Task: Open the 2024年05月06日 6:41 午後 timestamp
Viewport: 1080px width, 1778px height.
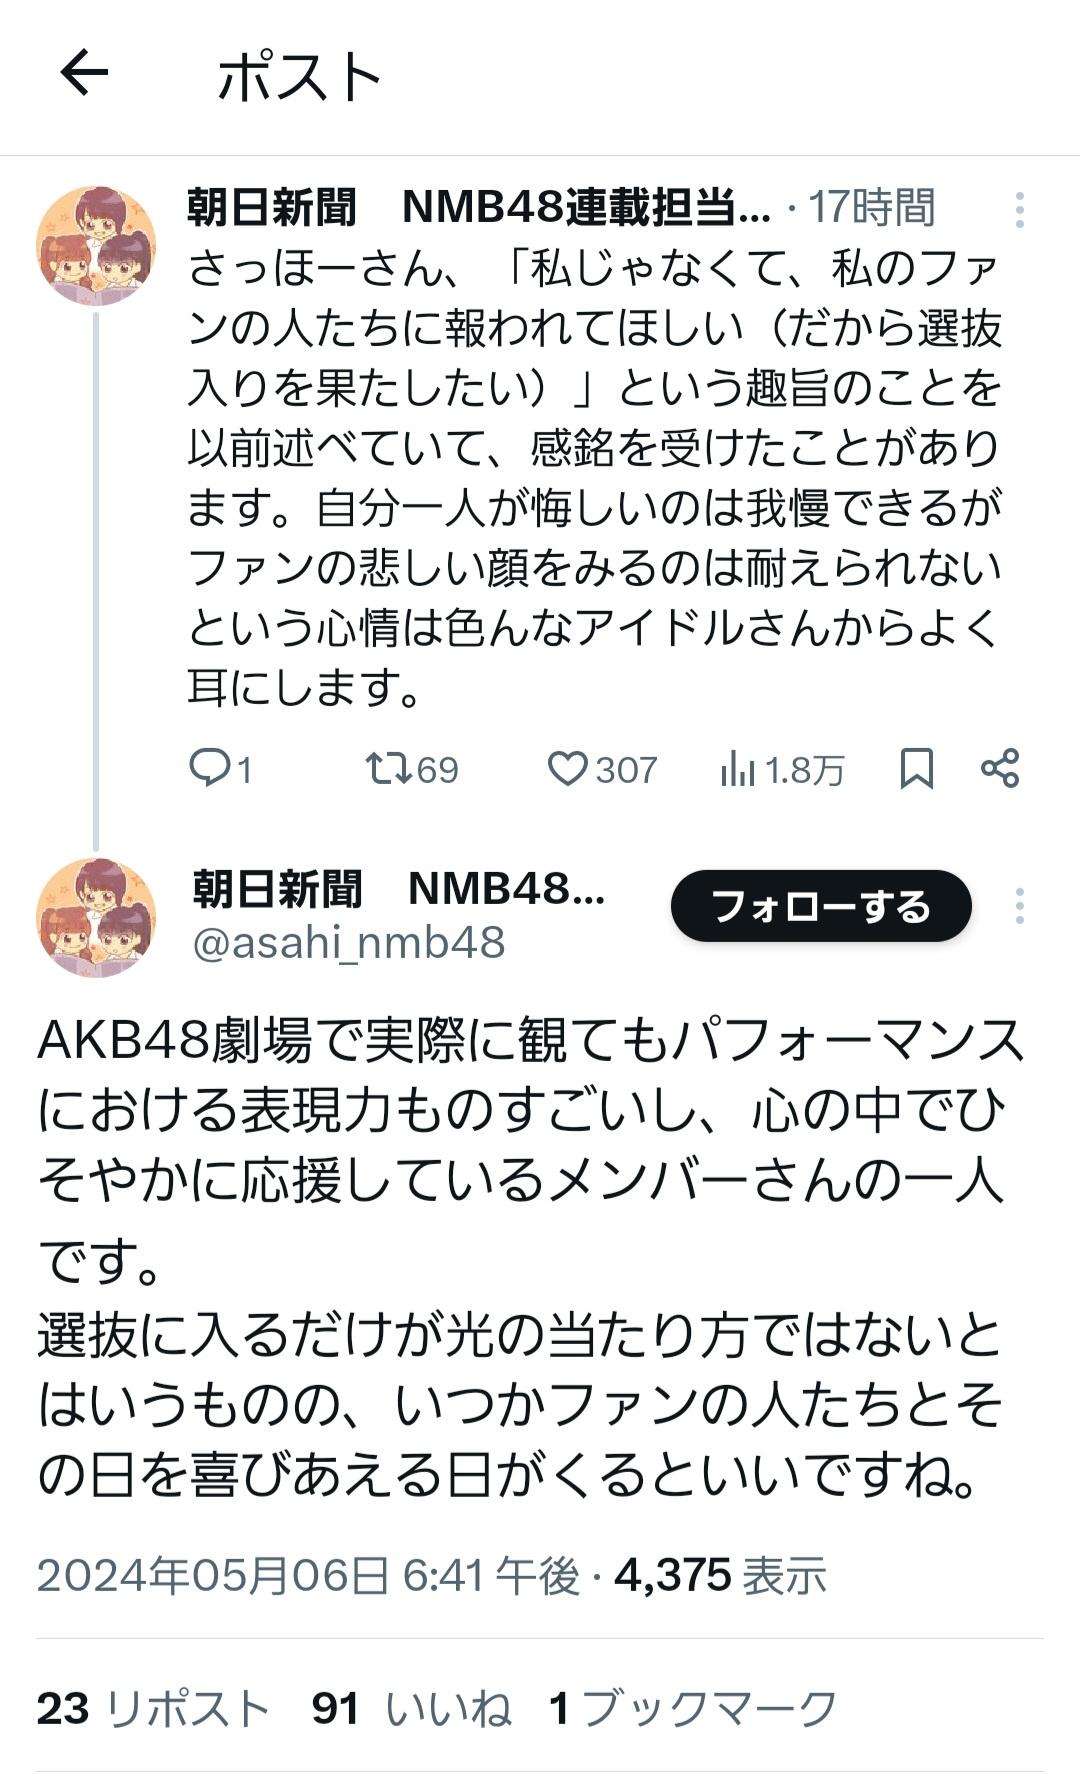Action: [x=308, y=1576]
